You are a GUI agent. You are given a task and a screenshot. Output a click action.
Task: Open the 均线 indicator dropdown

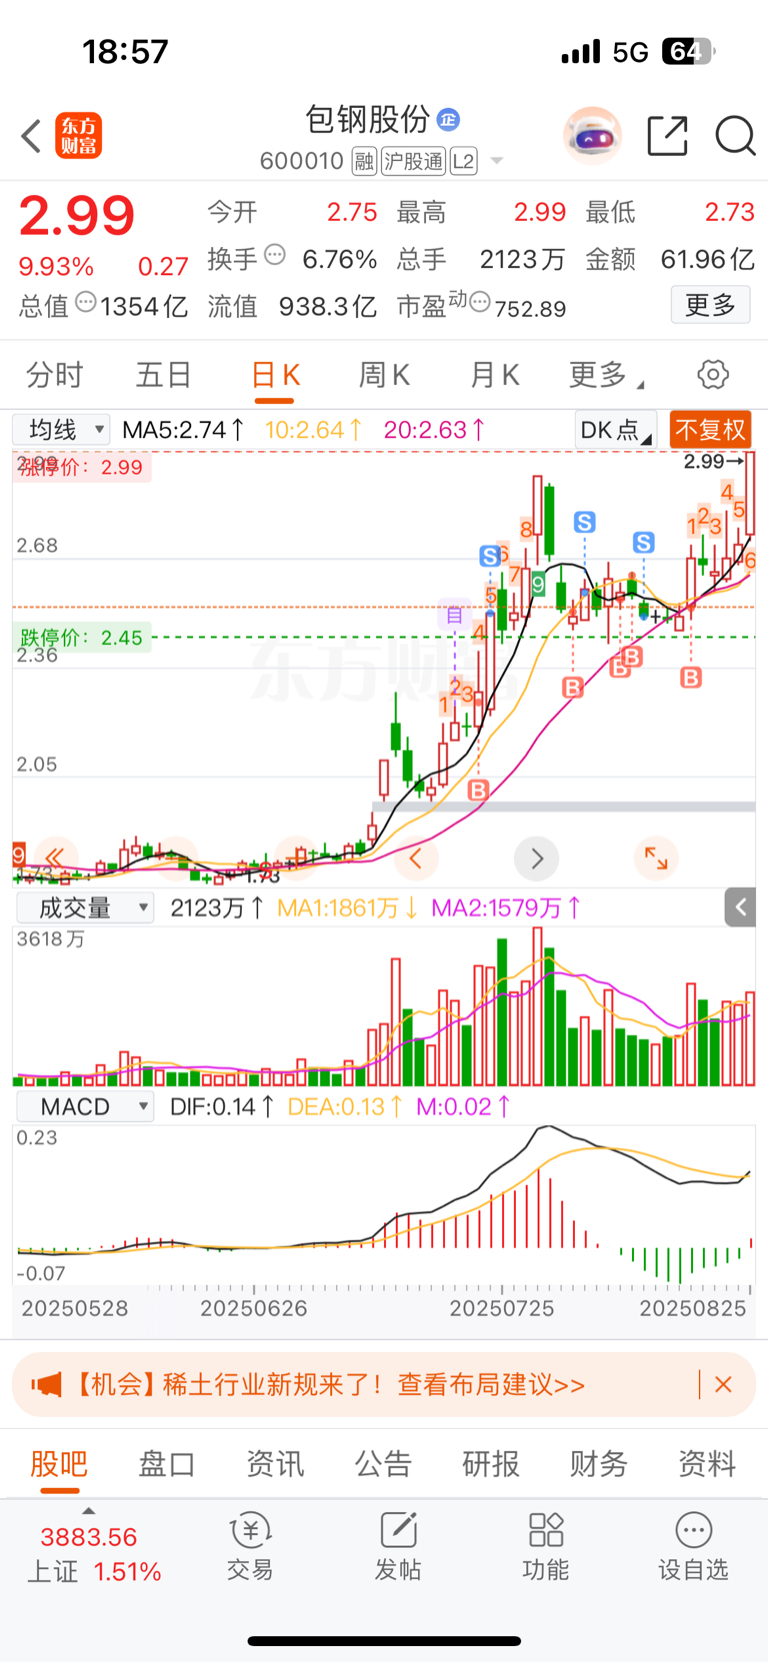(61, 430)
